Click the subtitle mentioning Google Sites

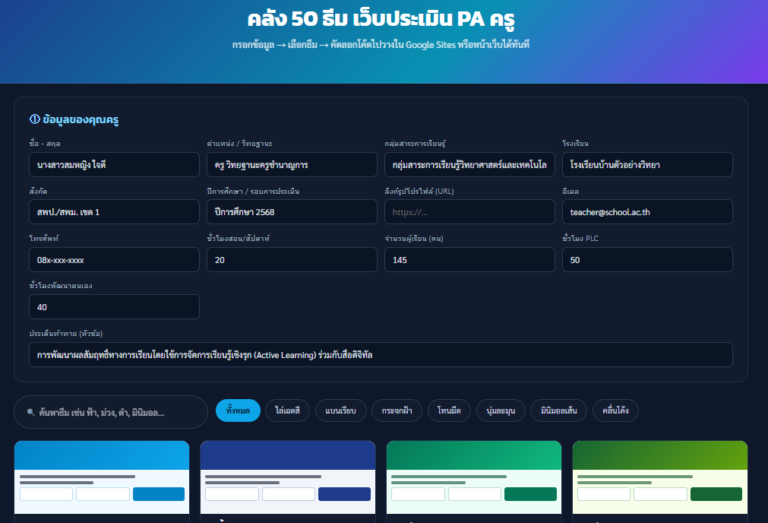[x=381, y=45]
